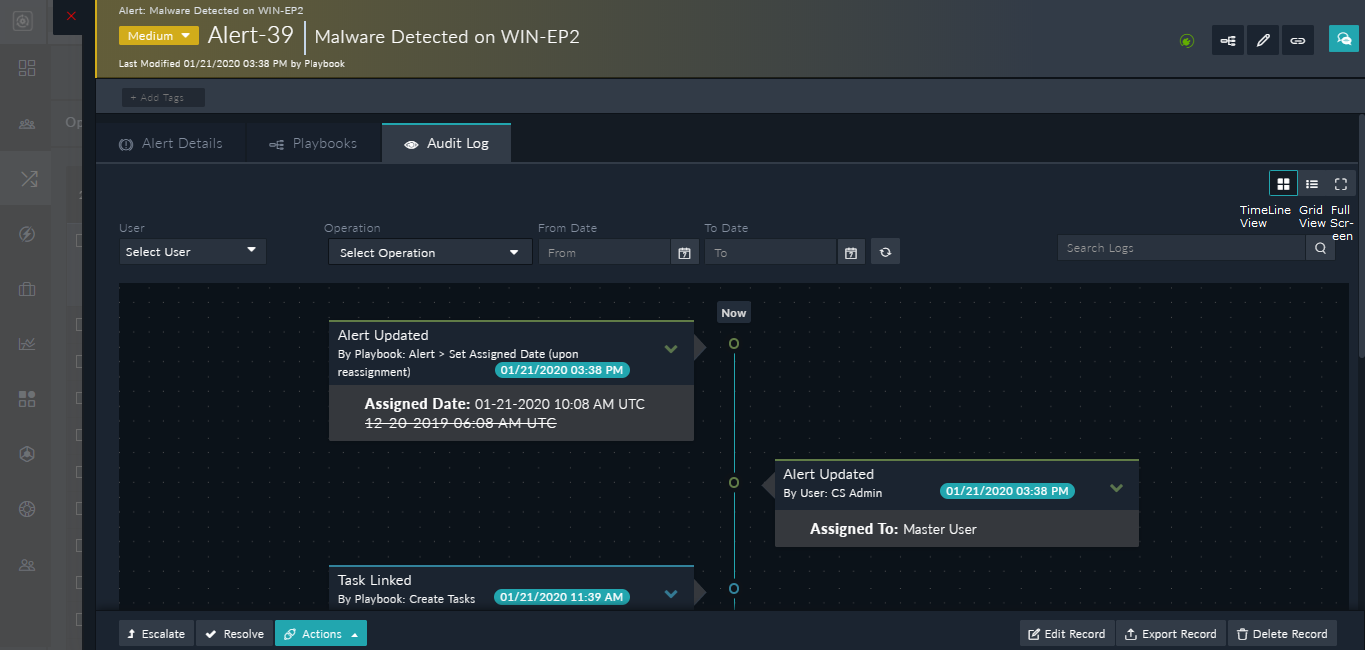
Task: Open the Select User dropdown
Action: click(192, 251)
